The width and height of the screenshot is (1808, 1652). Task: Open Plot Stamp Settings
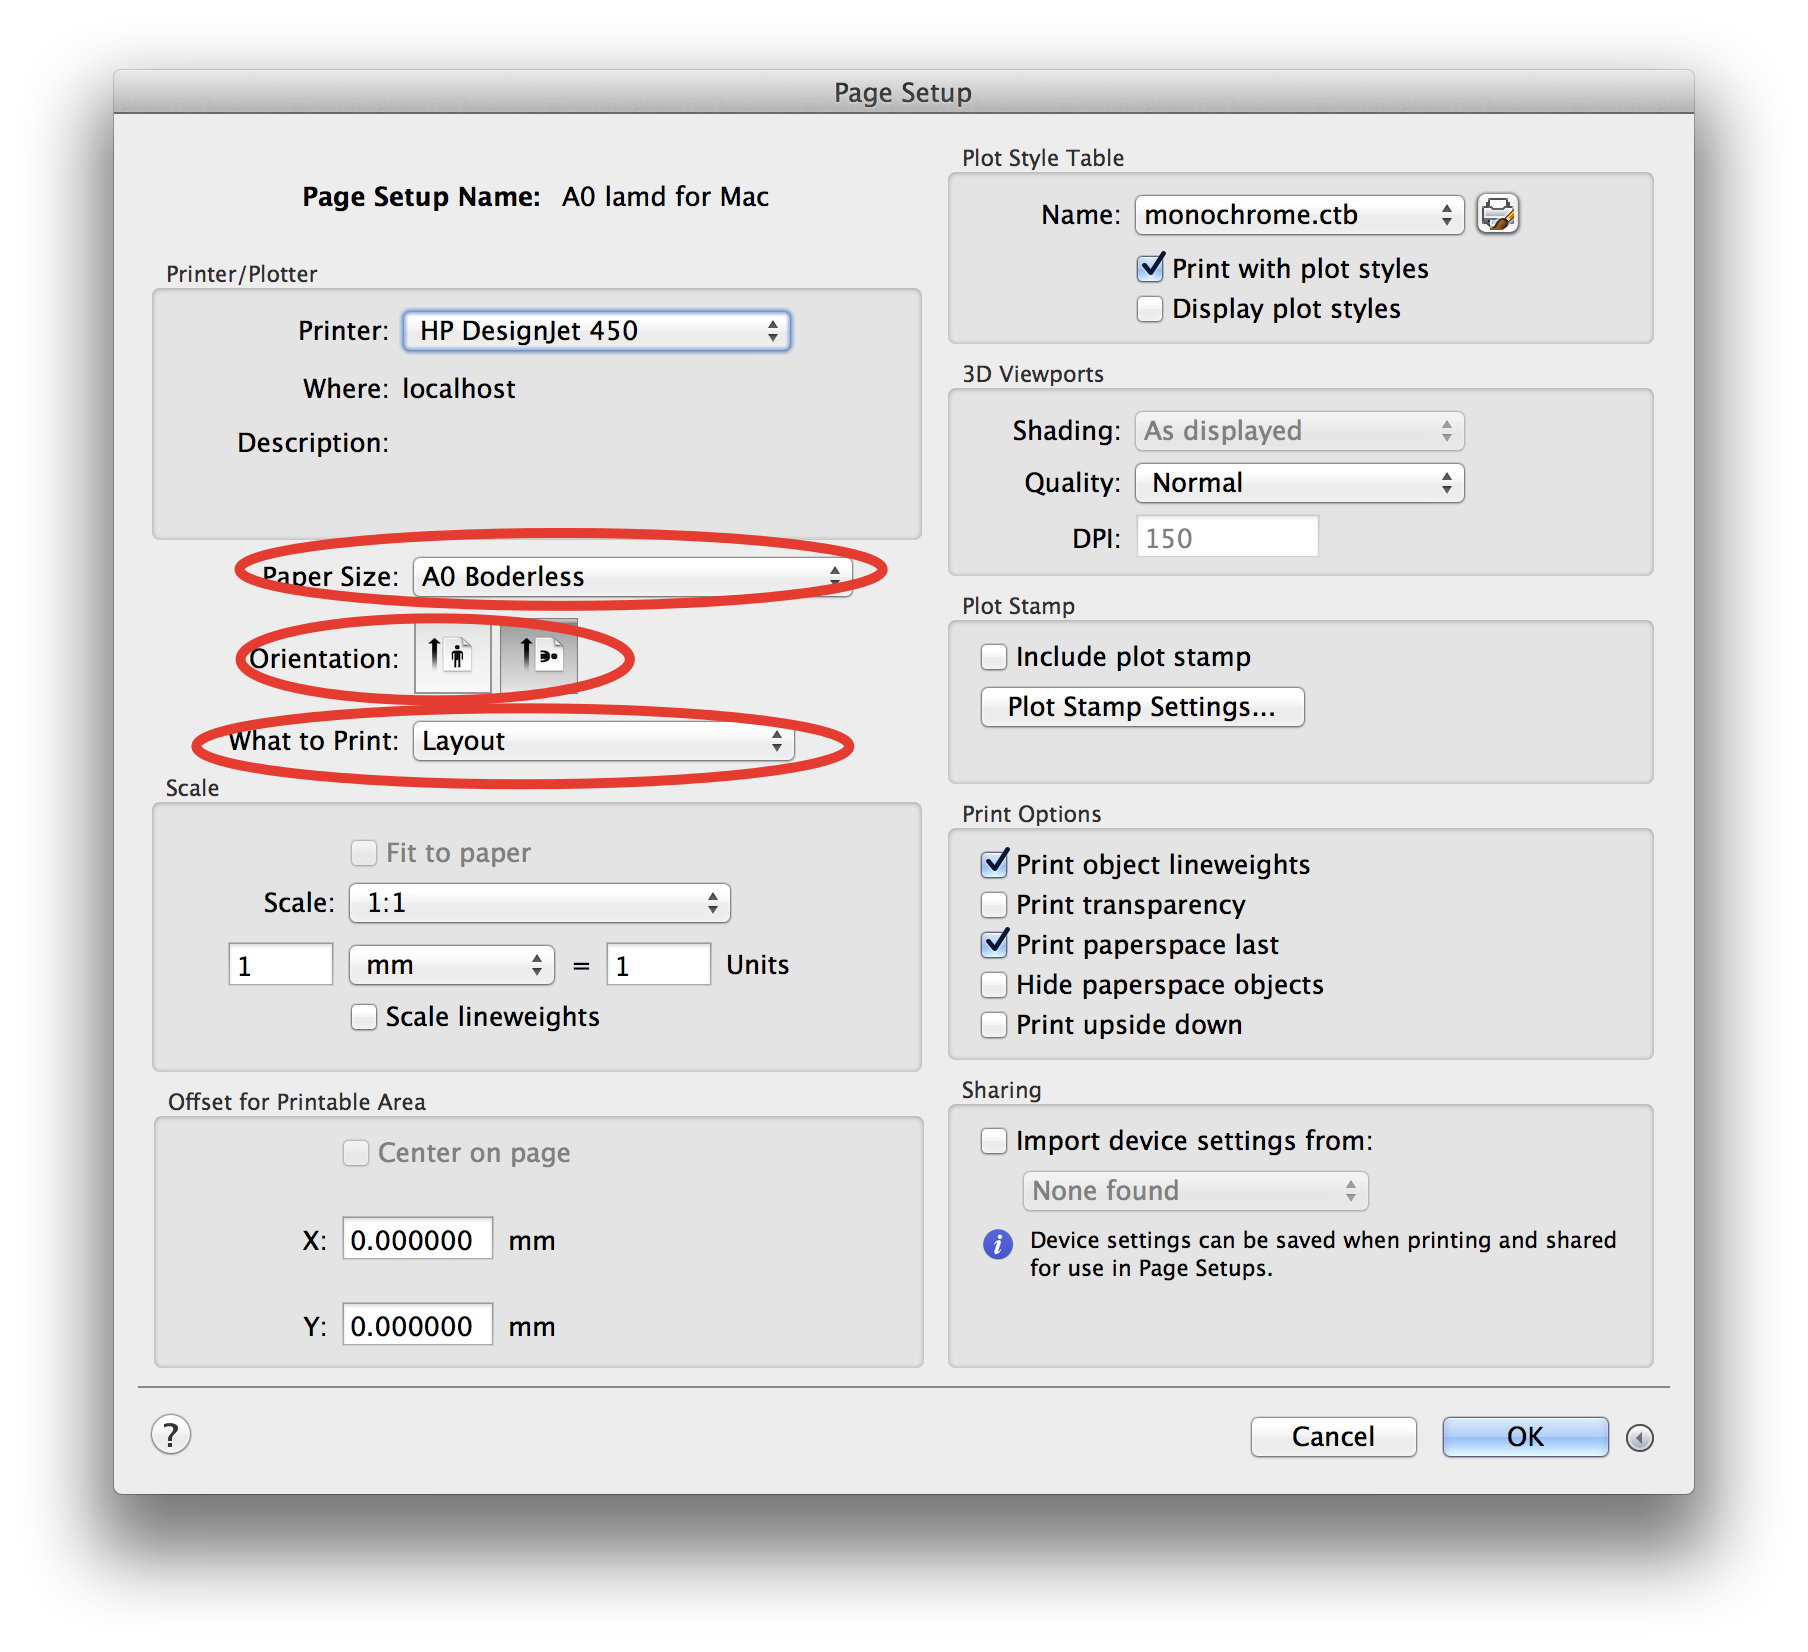(1141, 707)
